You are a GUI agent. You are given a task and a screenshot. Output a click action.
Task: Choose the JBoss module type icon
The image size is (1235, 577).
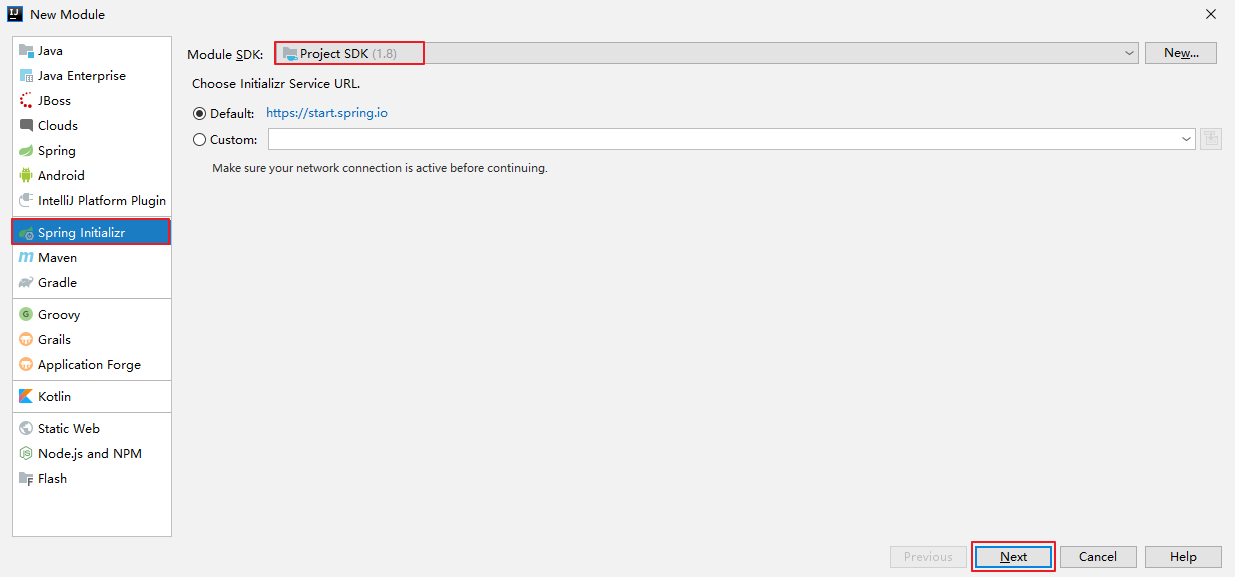(26, 101)
